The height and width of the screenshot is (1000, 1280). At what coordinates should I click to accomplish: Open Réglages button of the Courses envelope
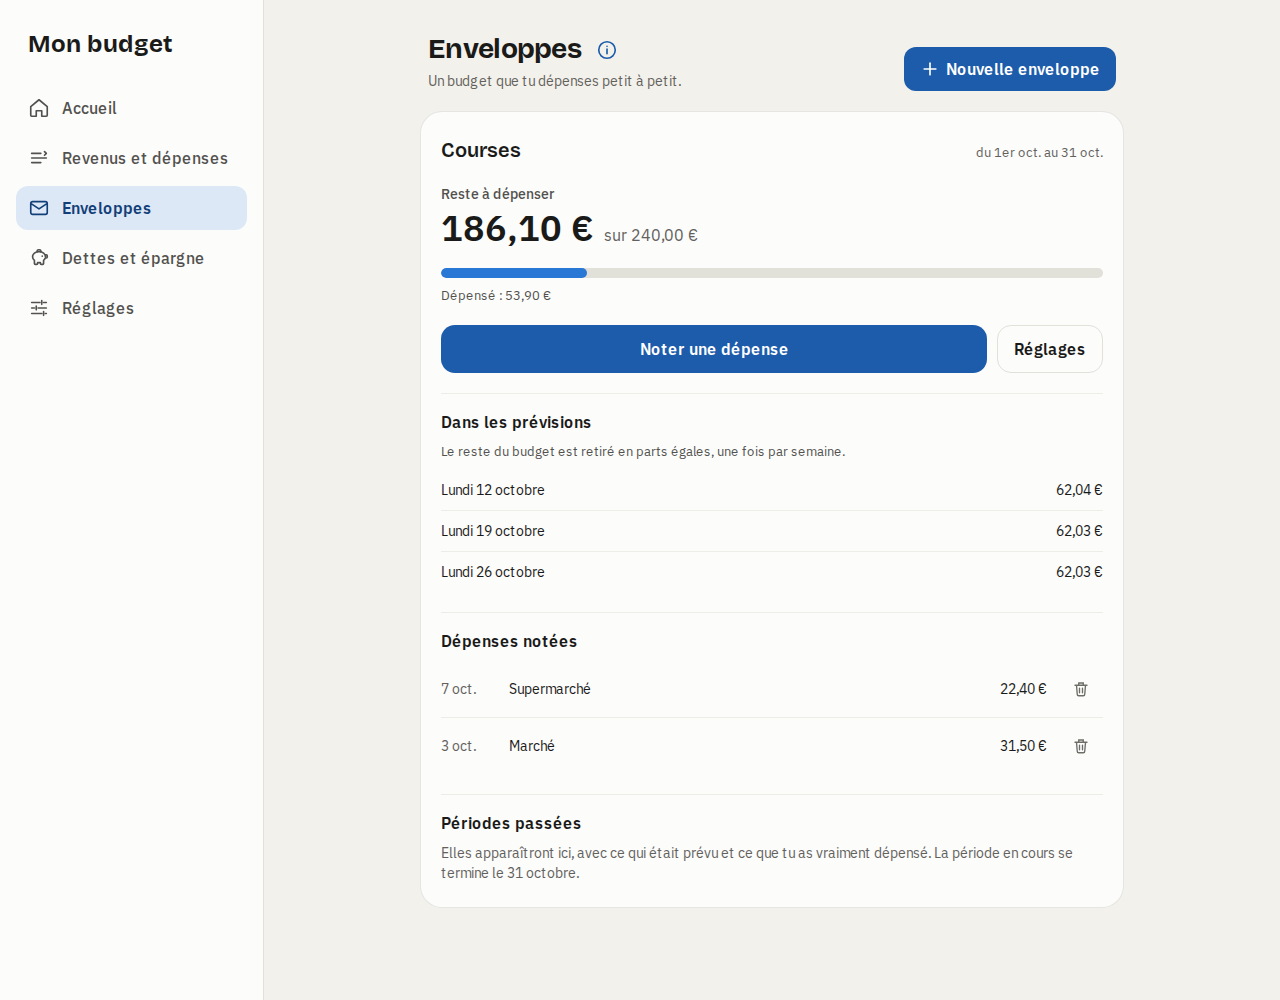pyautogui.click(x=1050, y=349)
